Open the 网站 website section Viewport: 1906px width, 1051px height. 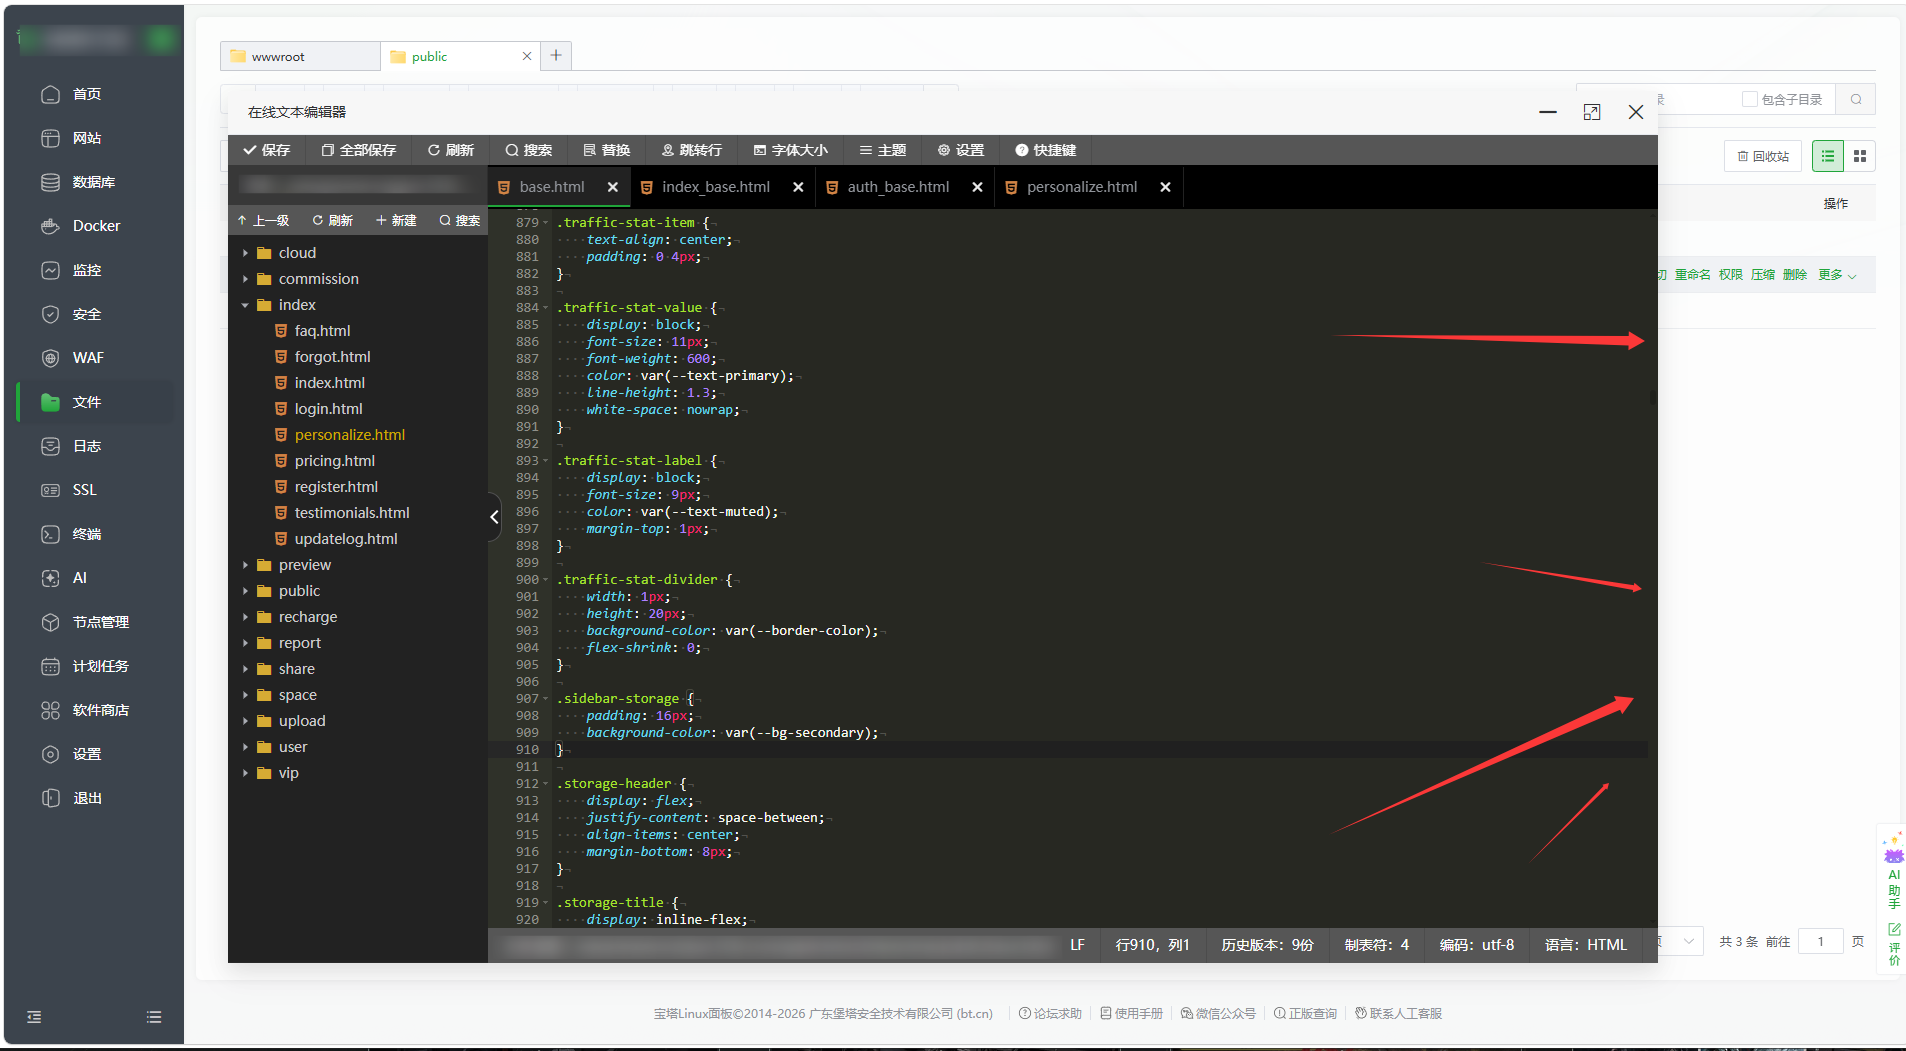tap(86, 138)
